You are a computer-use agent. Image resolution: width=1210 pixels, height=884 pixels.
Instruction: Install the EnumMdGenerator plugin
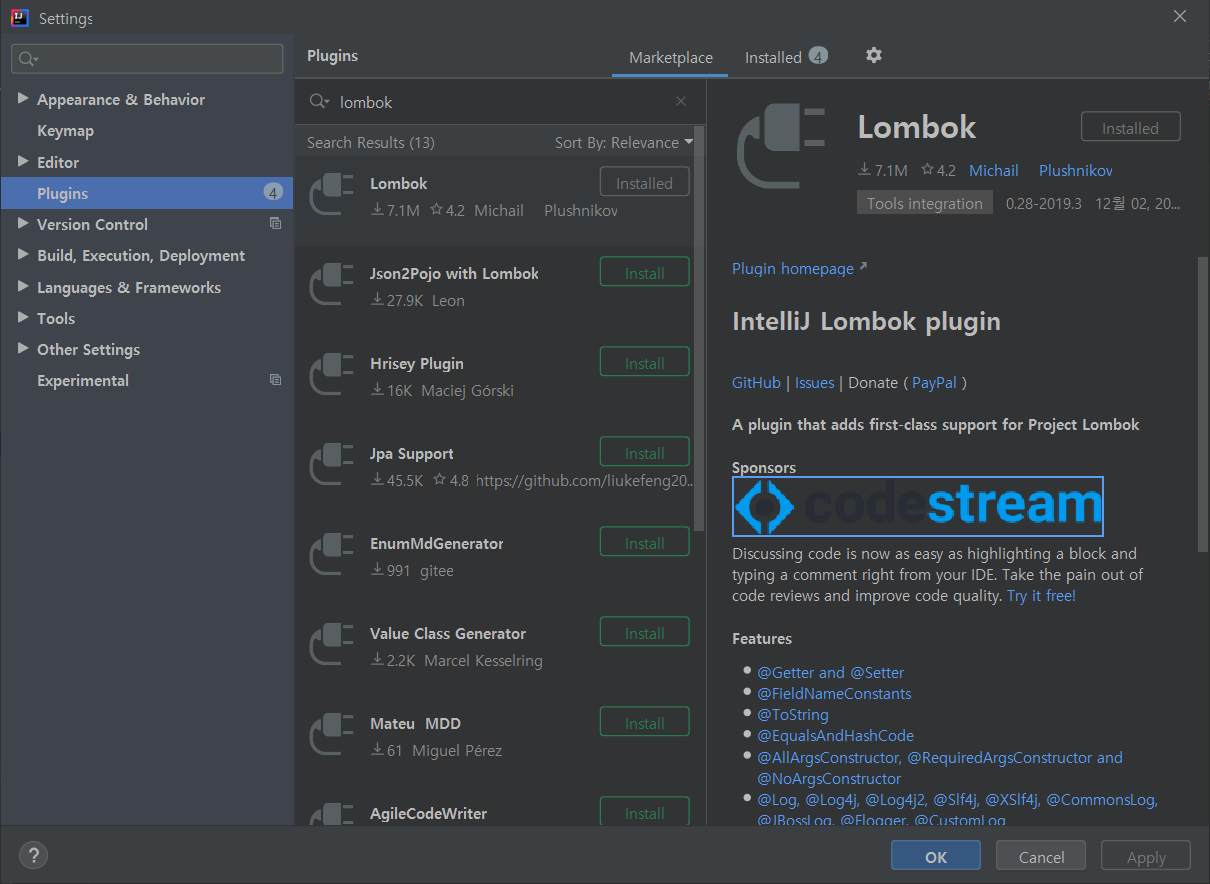pos(645,543)
